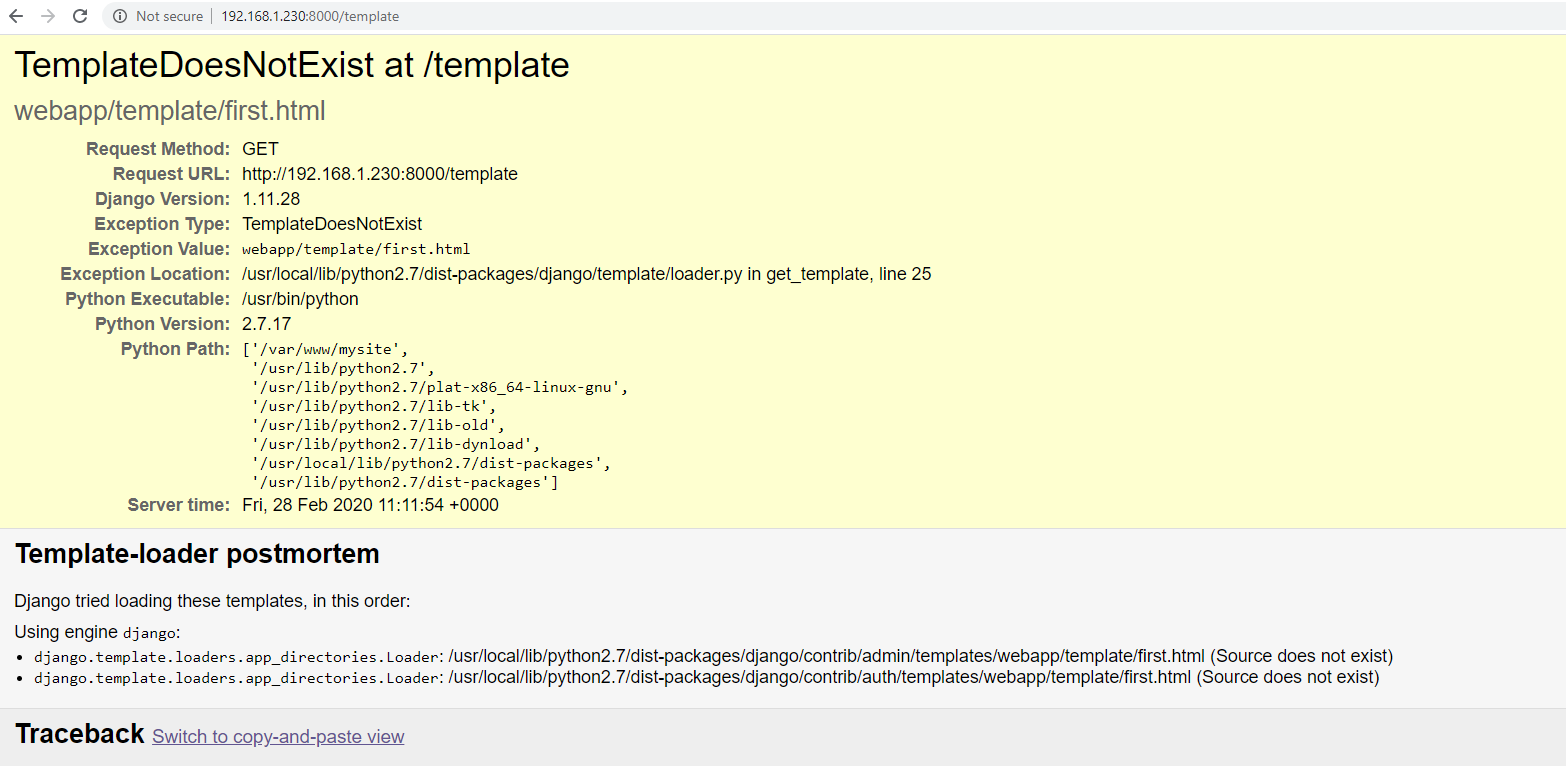1566x766 pixels.
Task: Select Python Version value 2.7.17
Action: (x=267, y=324)
